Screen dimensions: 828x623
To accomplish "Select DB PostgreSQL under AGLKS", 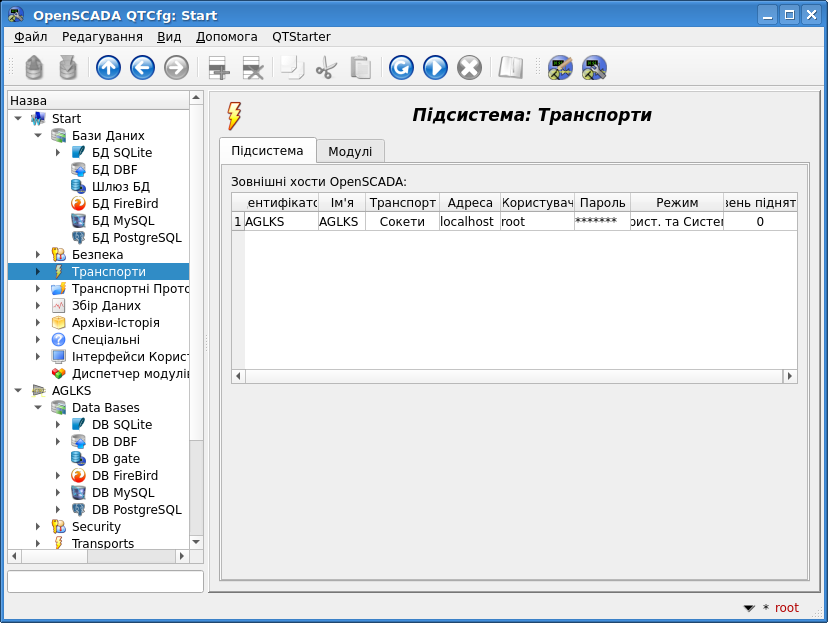I will click(137, 509).
